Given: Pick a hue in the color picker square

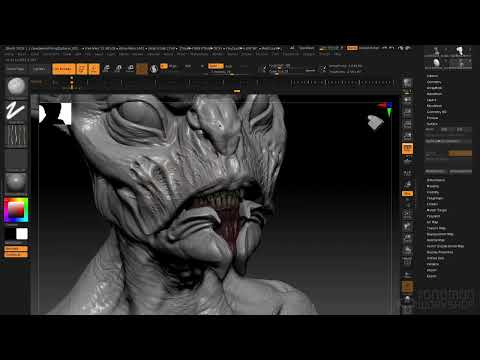Looking at the screenshot, I should pos(16,210).
